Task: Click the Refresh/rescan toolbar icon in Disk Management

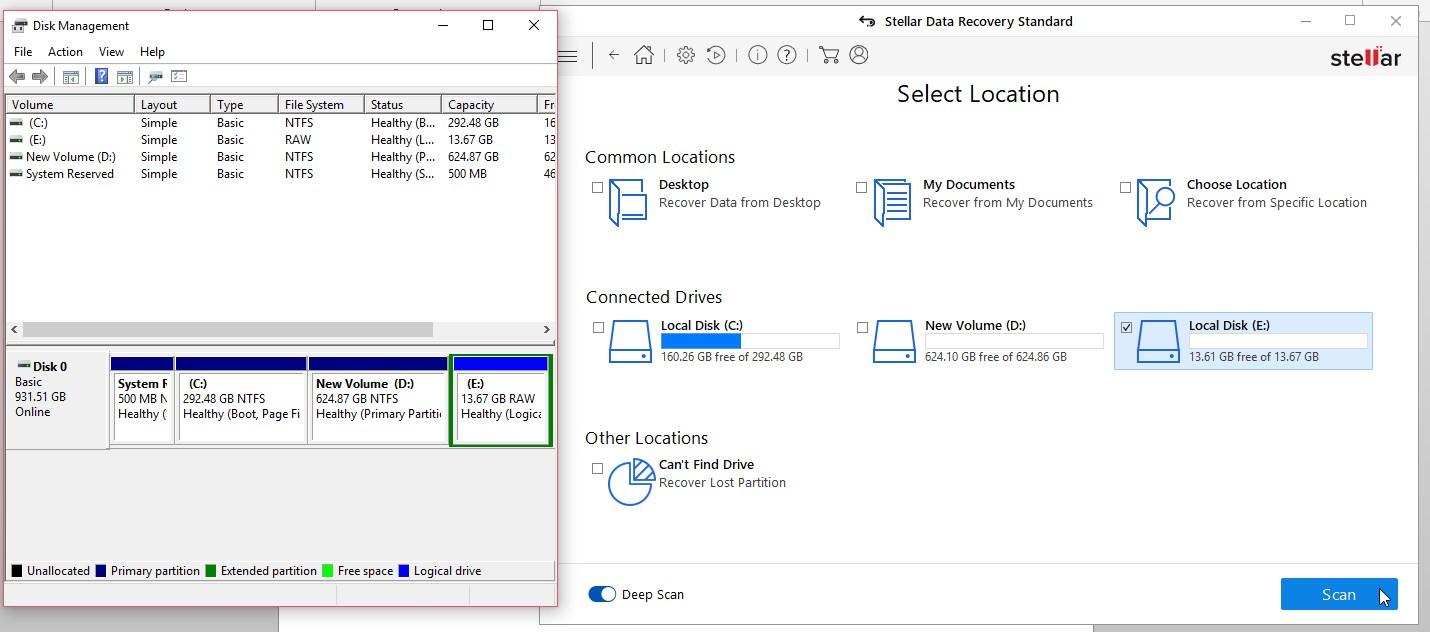Action: tap(155, 77)
